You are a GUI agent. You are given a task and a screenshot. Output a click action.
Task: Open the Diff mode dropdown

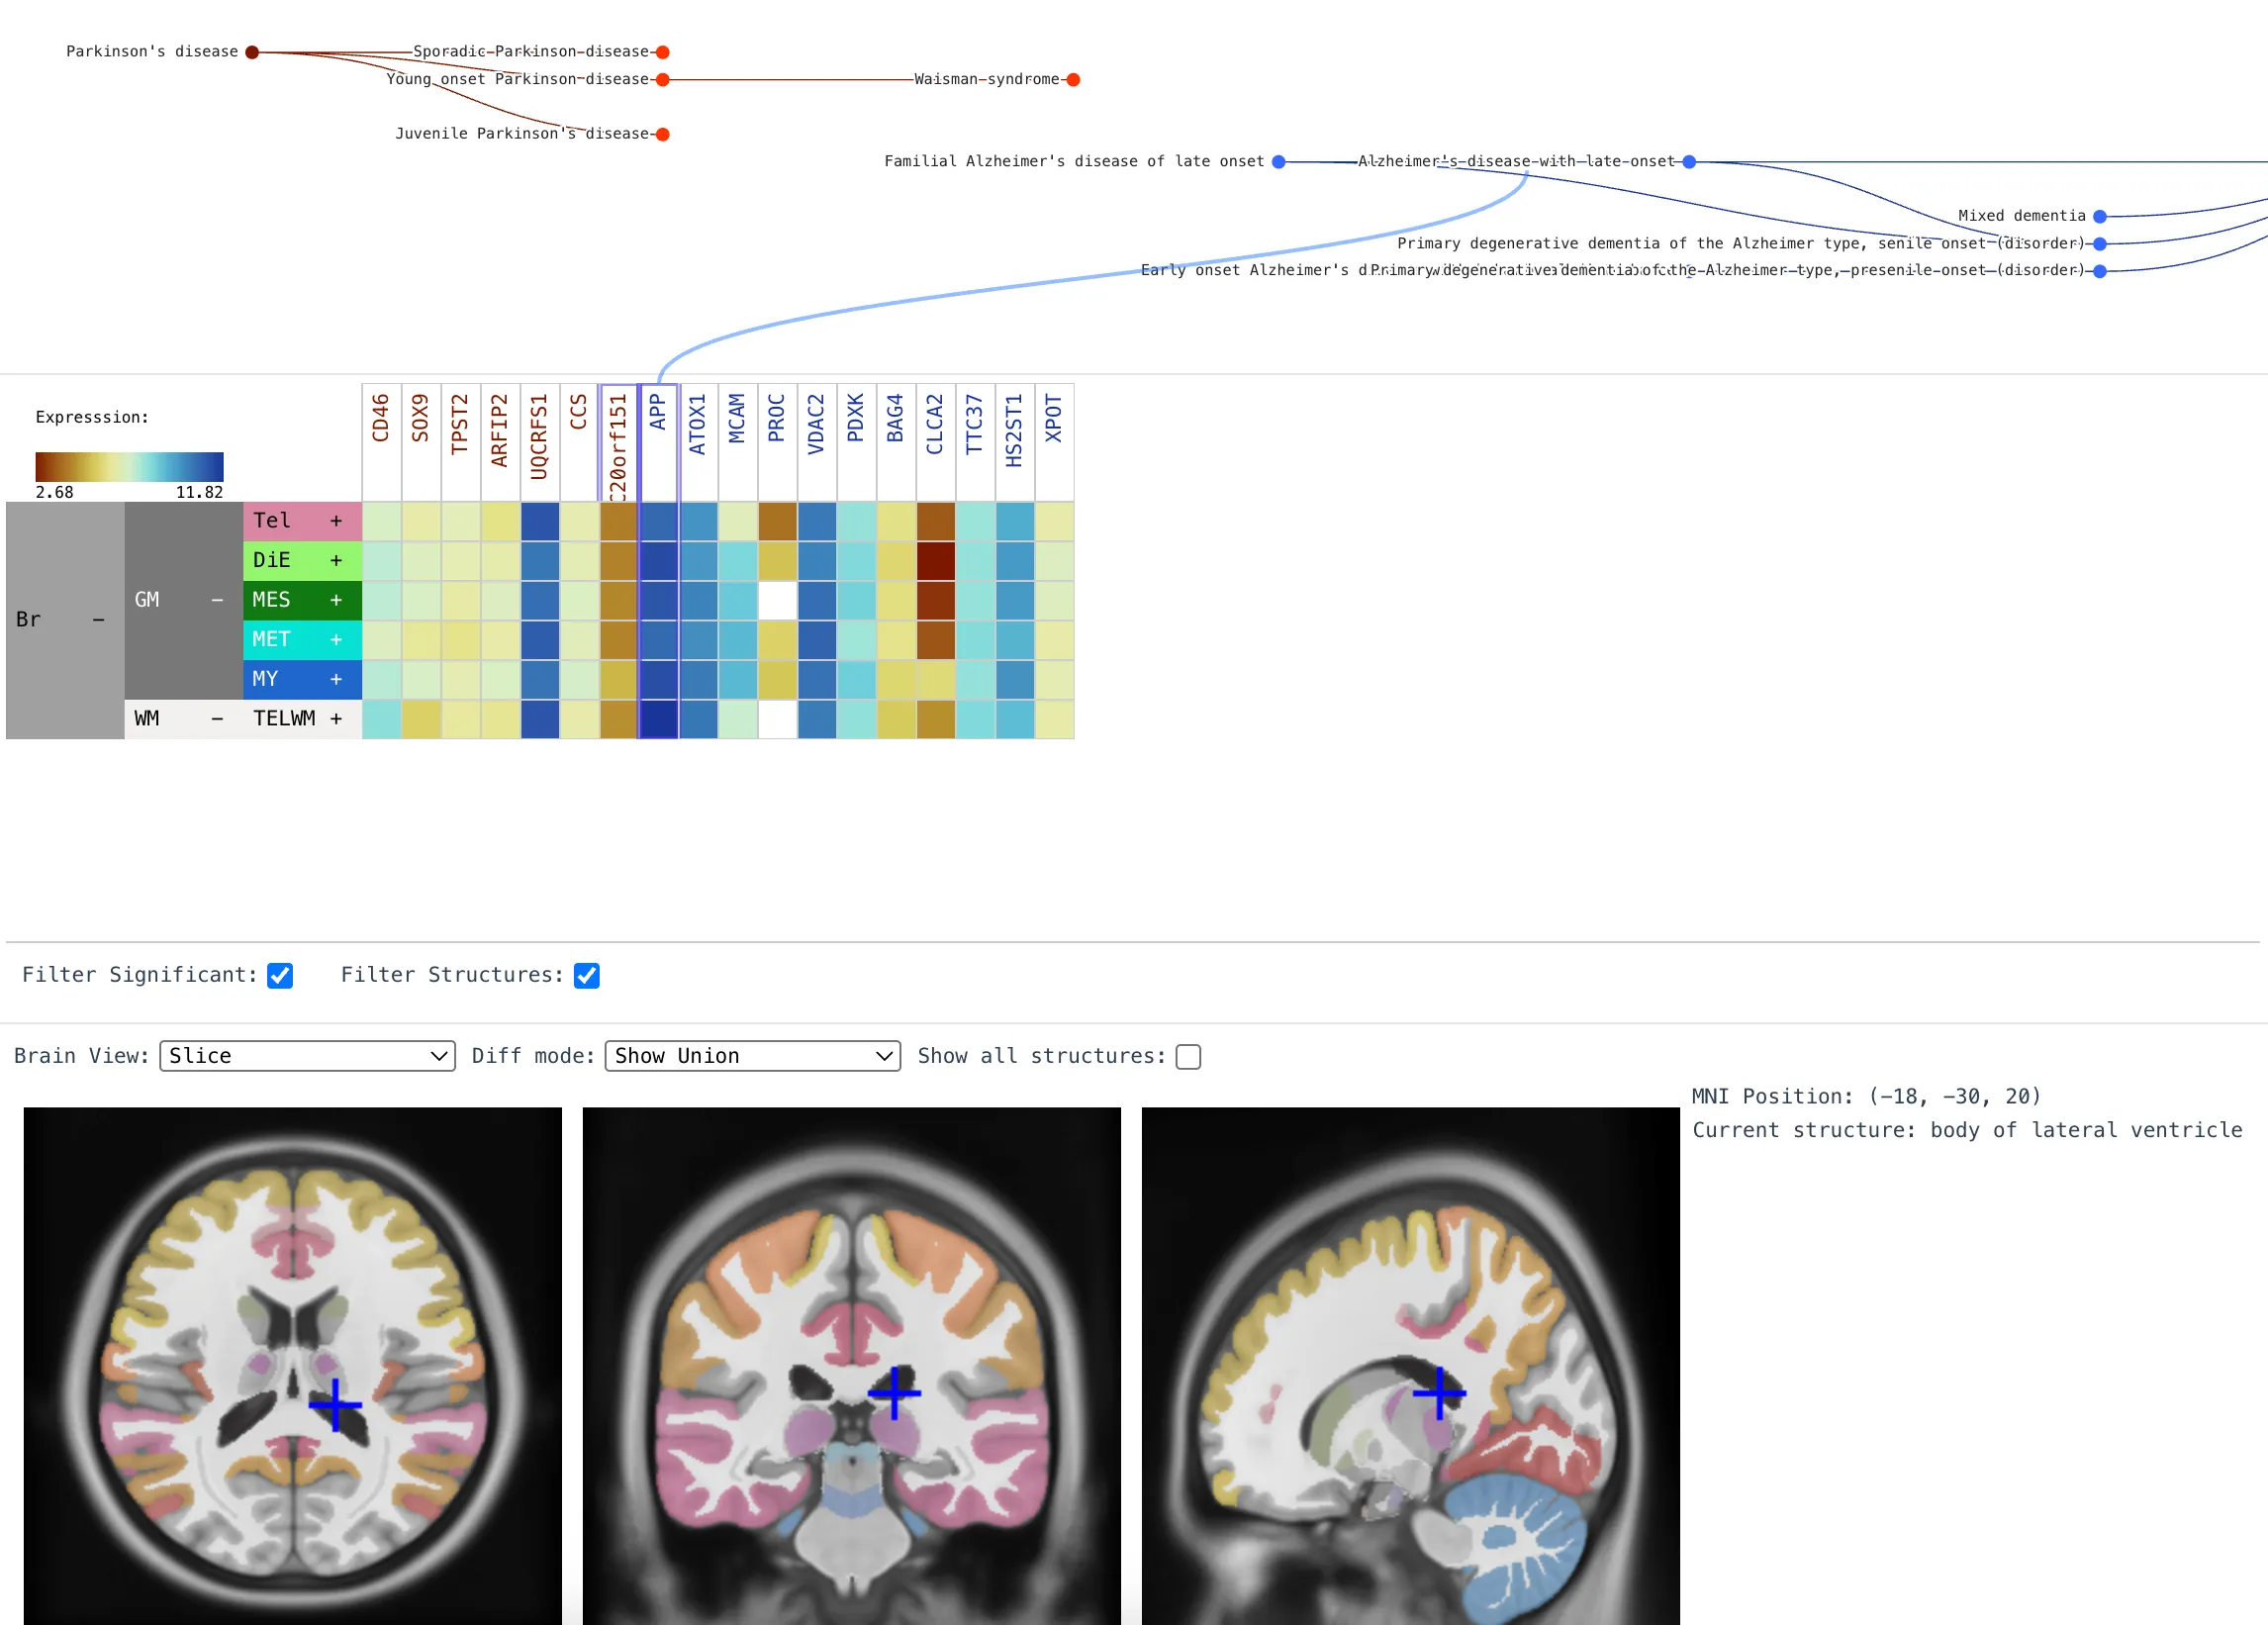coord(752,1056)
